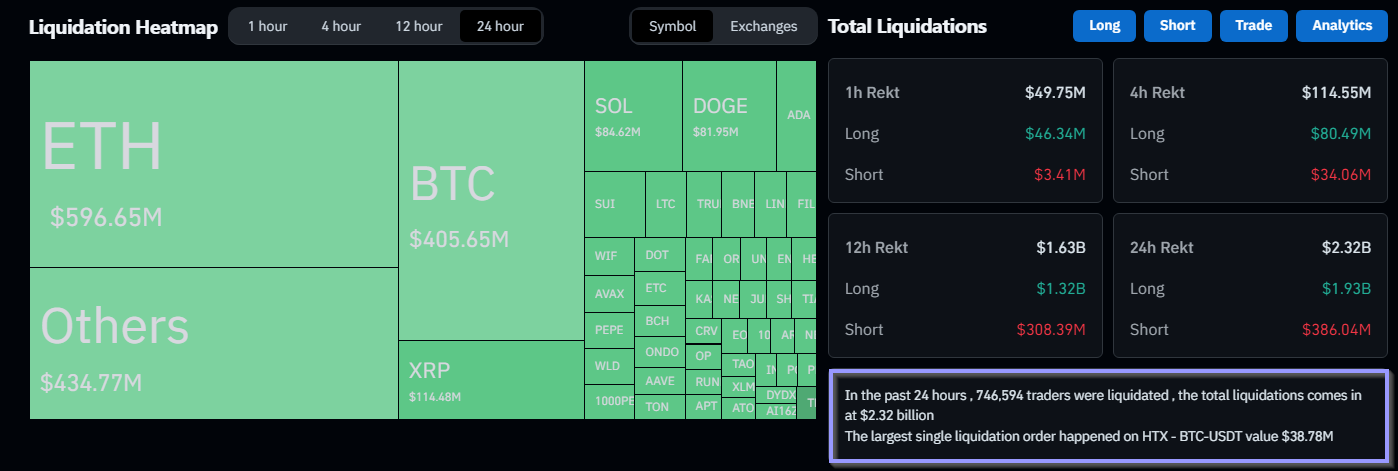
Task: Open the Analytics button
Action: pyautogui.click(x=1342, y=26)
